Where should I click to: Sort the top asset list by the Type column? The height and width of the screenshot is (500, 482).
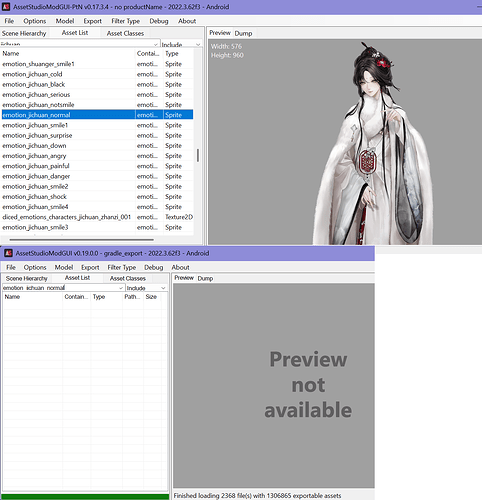coord(178,54)
